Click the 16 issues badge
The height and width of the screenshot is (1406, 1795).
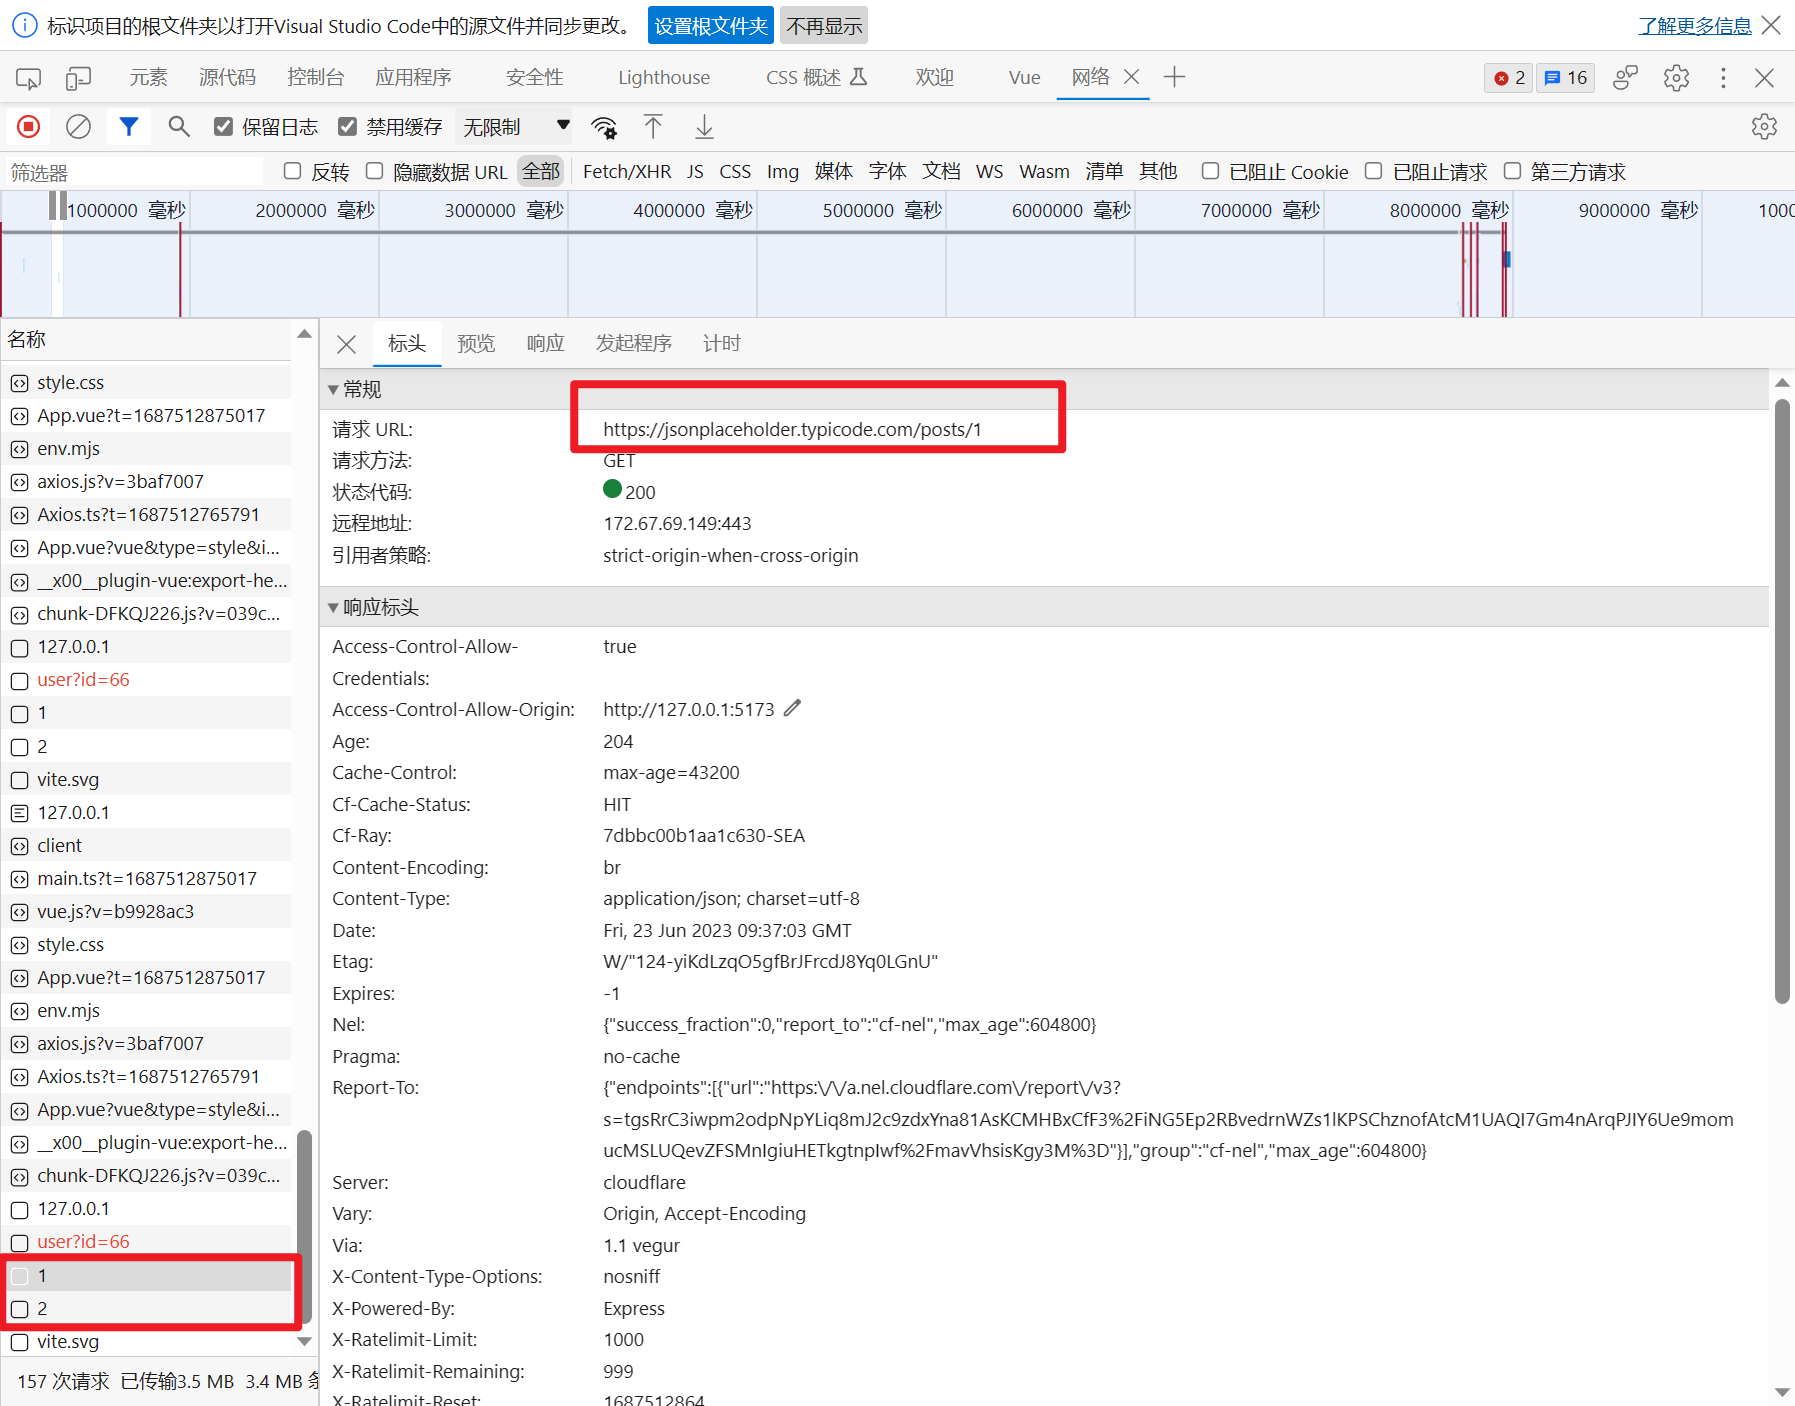(x=1566, y=78)
